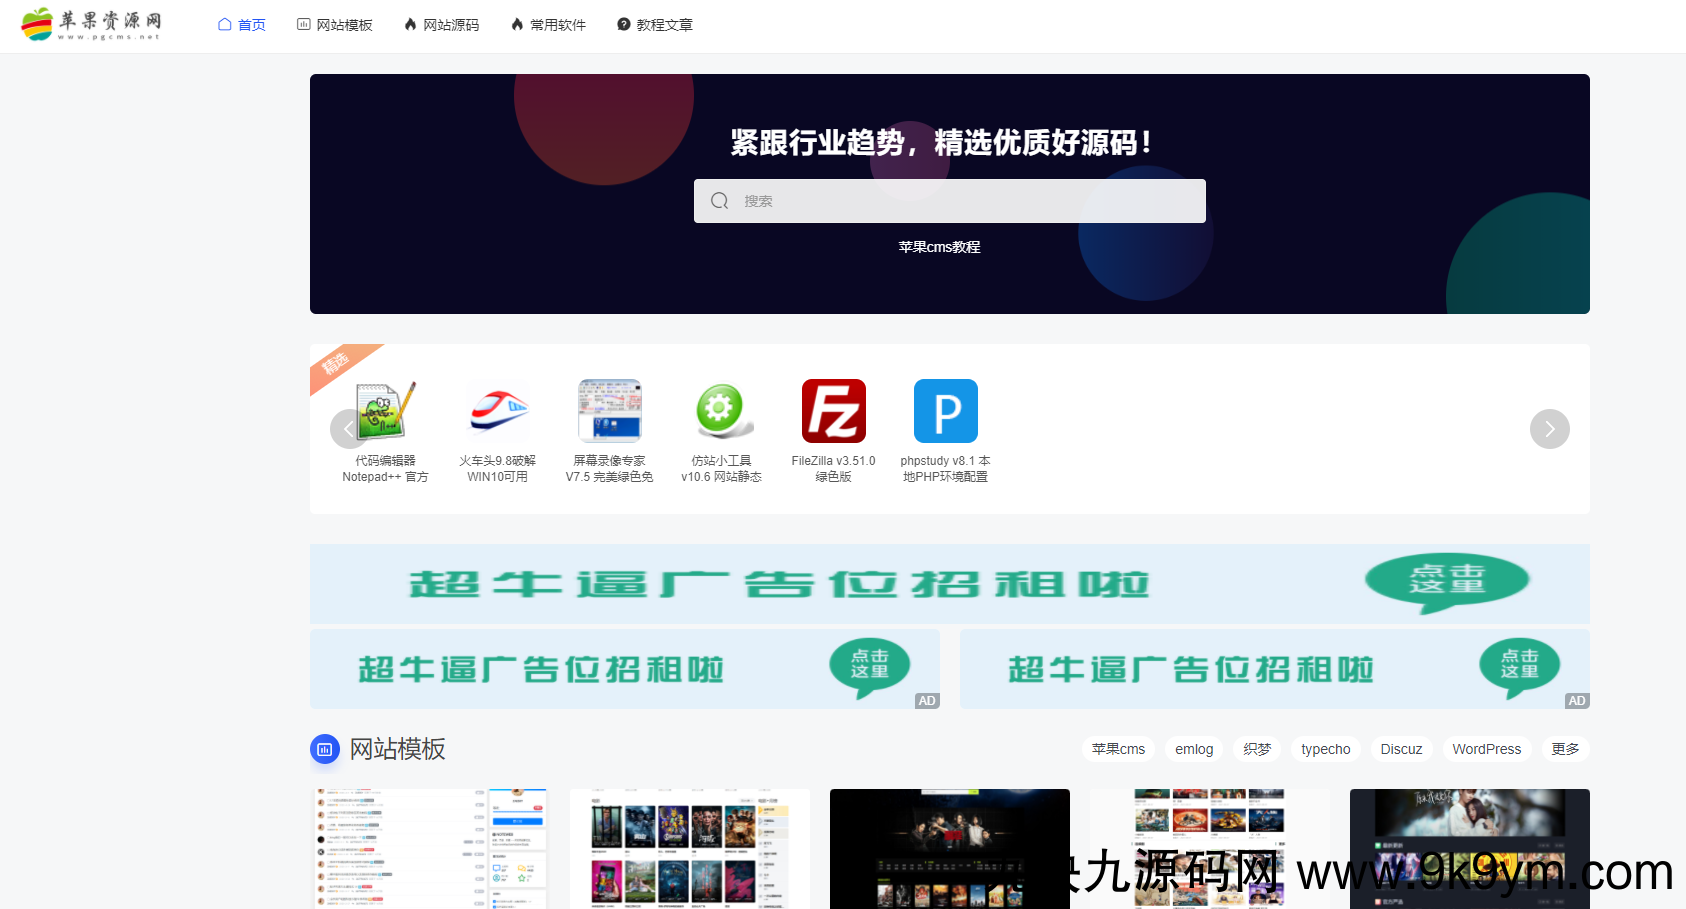Click the magnifier search icon
The height and width of the screenshot is (909, 1686).
719,201
